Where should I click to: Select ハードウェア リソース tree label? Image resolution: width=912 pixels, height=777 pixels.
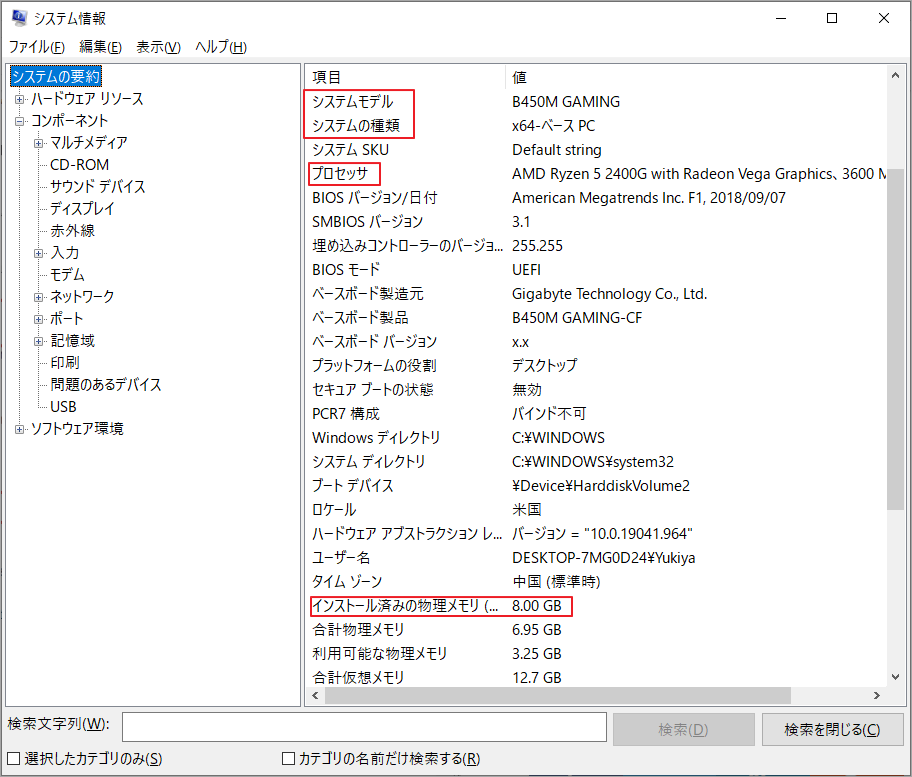pyautogui.click(x=87, y=99)
